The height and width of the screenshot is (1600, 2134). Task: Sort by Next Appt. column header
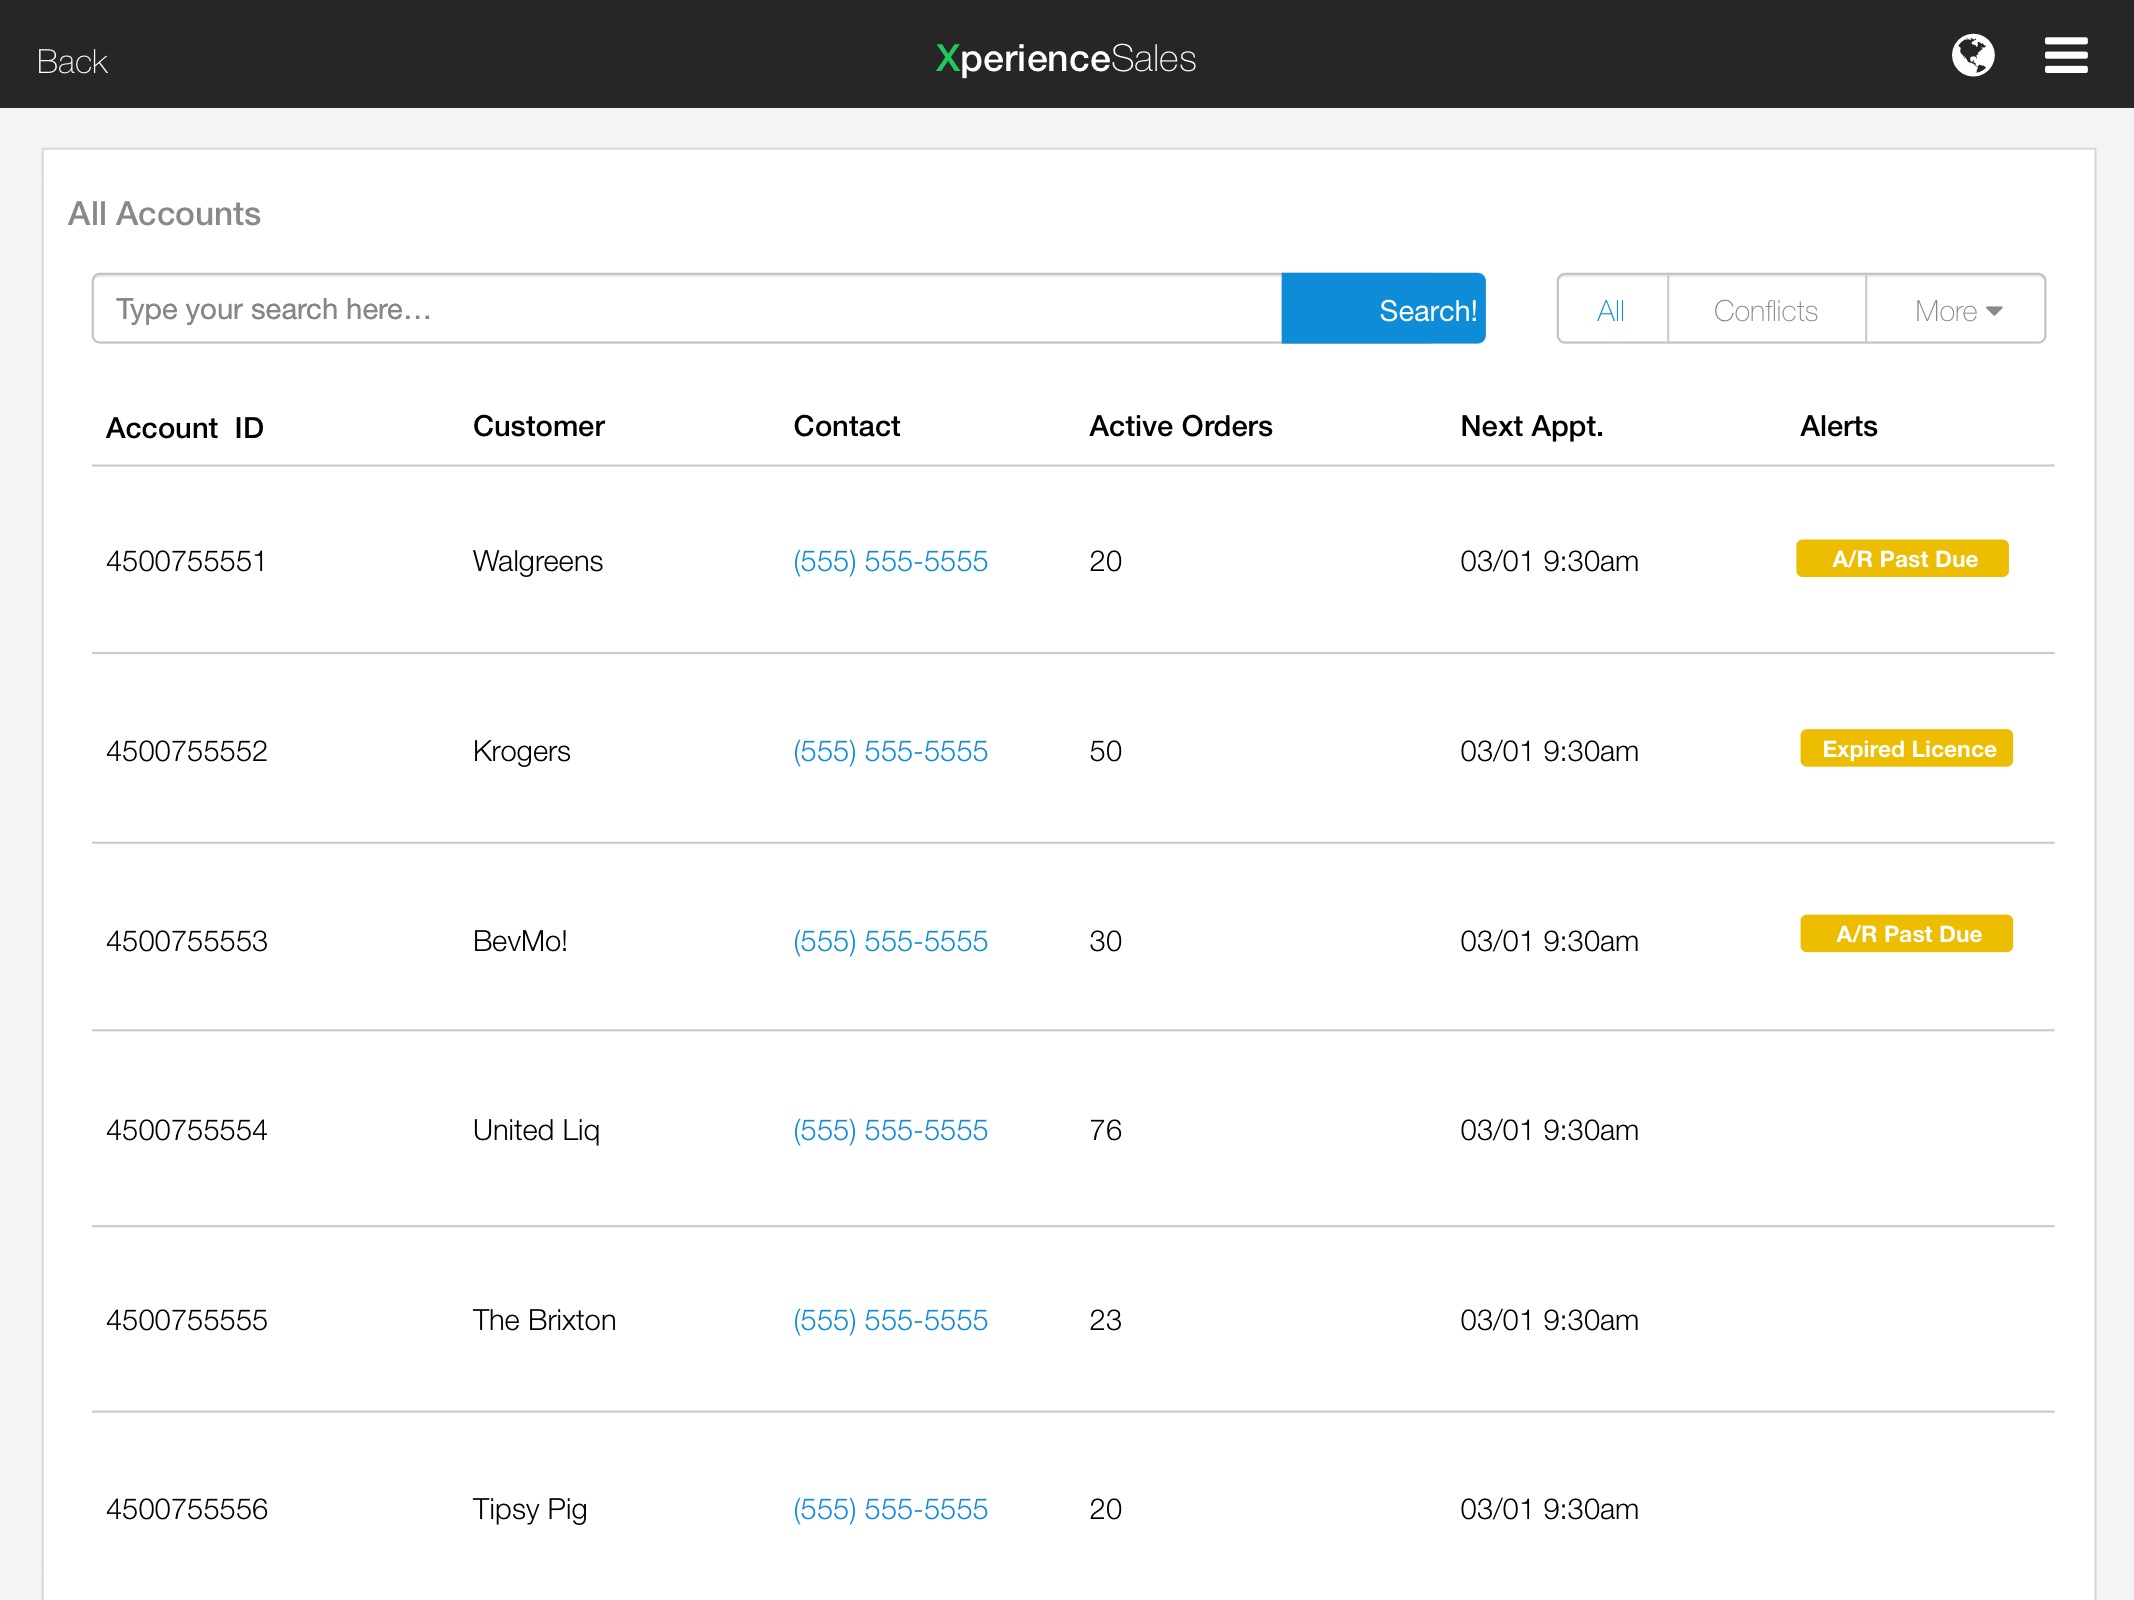(1532, 426)
